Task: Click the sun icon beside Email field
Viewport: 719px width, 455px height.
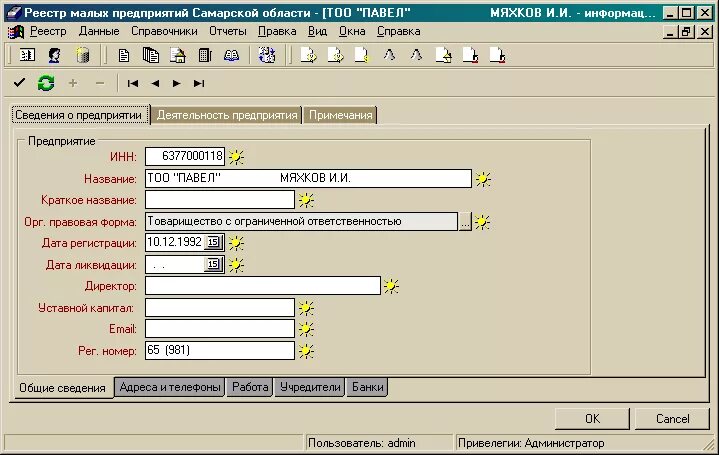Action: (306, 329)
